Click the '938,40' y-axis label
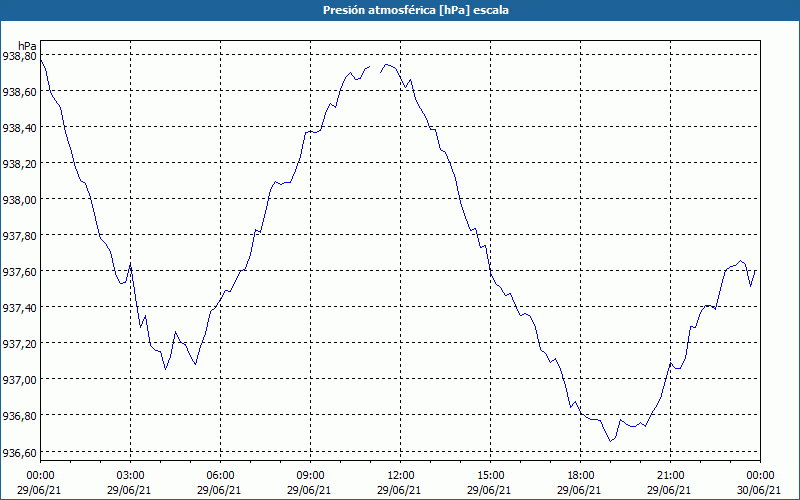The width and height of the screenshot is (800, 500). 19,128
